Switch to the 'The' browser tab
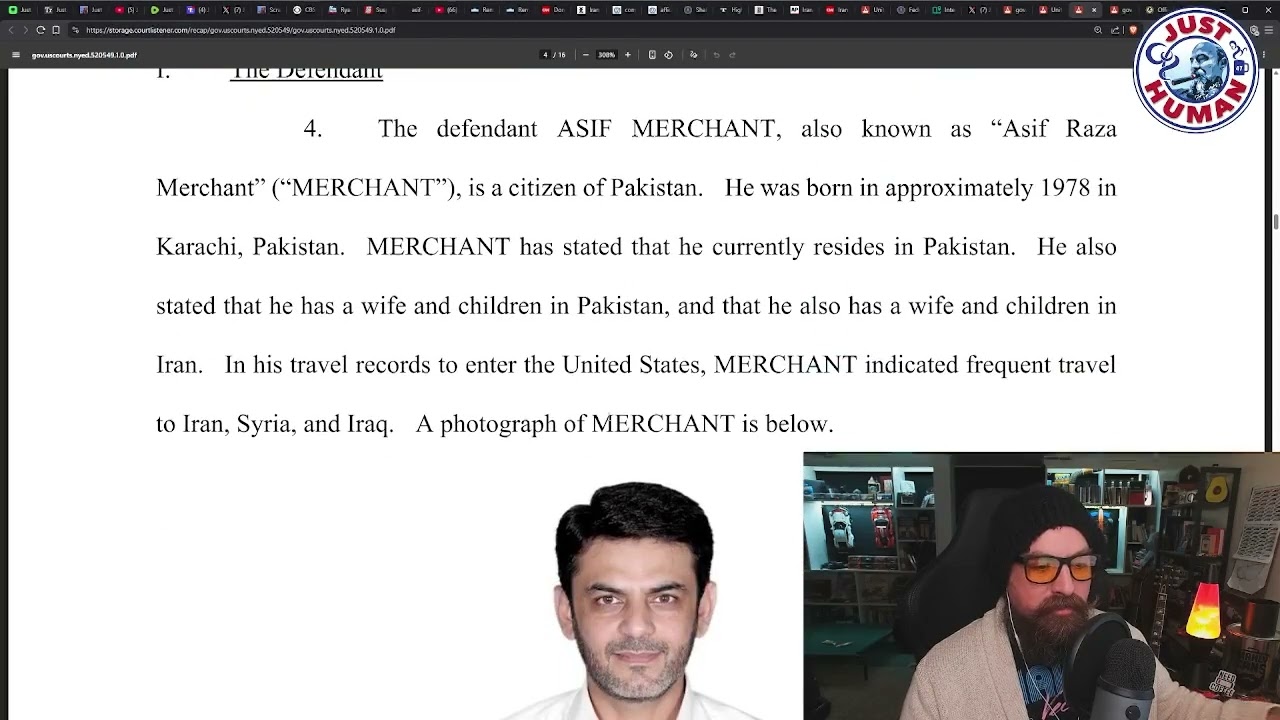This screenshot has height=720, width=1280. coord(766,10)
